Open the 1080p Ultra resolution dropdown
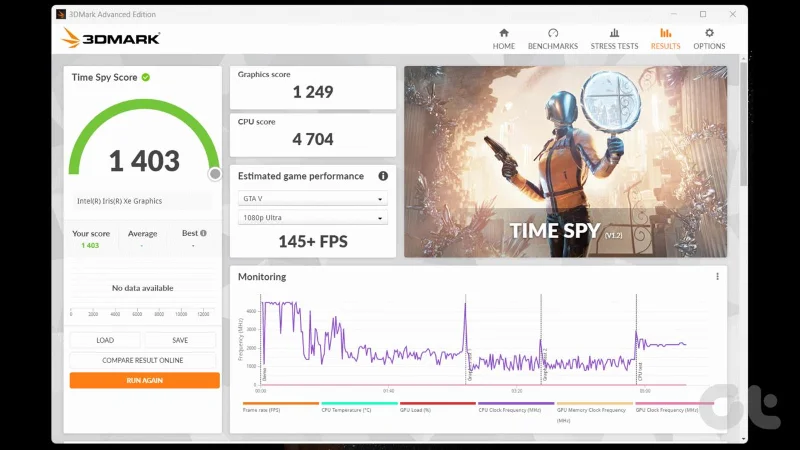Screen dimensions: 800x450 (x=313, y=218)
